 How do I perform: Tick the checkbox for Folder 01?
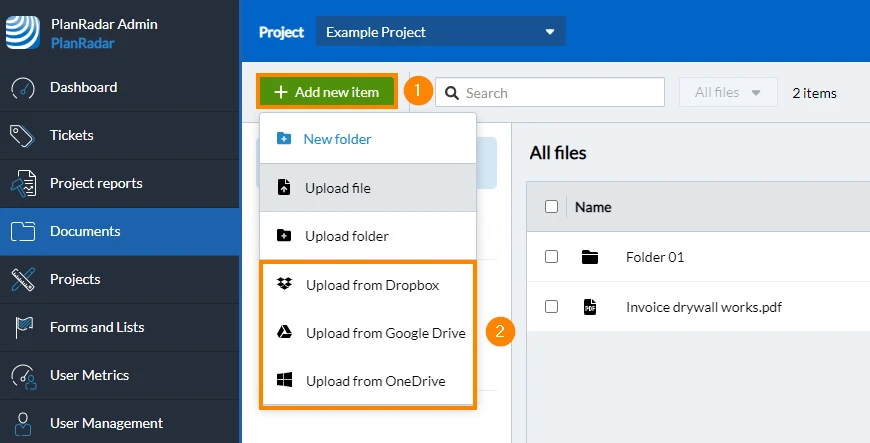point(551,256)
